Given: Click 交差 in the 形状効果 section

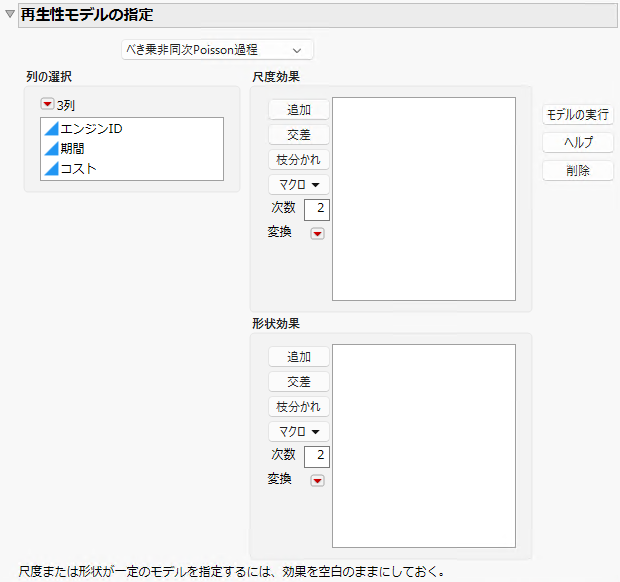Looking at the screenshot, I should 299,382.
